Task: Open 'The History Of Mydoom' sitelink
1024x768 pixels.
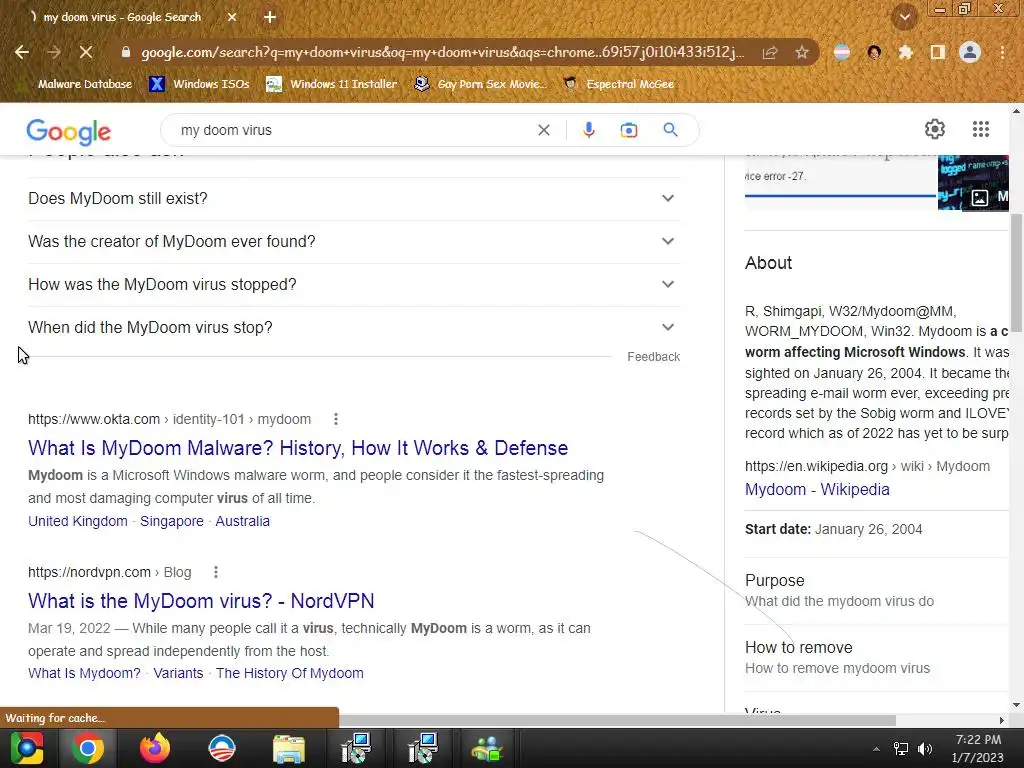Action: 289,673
